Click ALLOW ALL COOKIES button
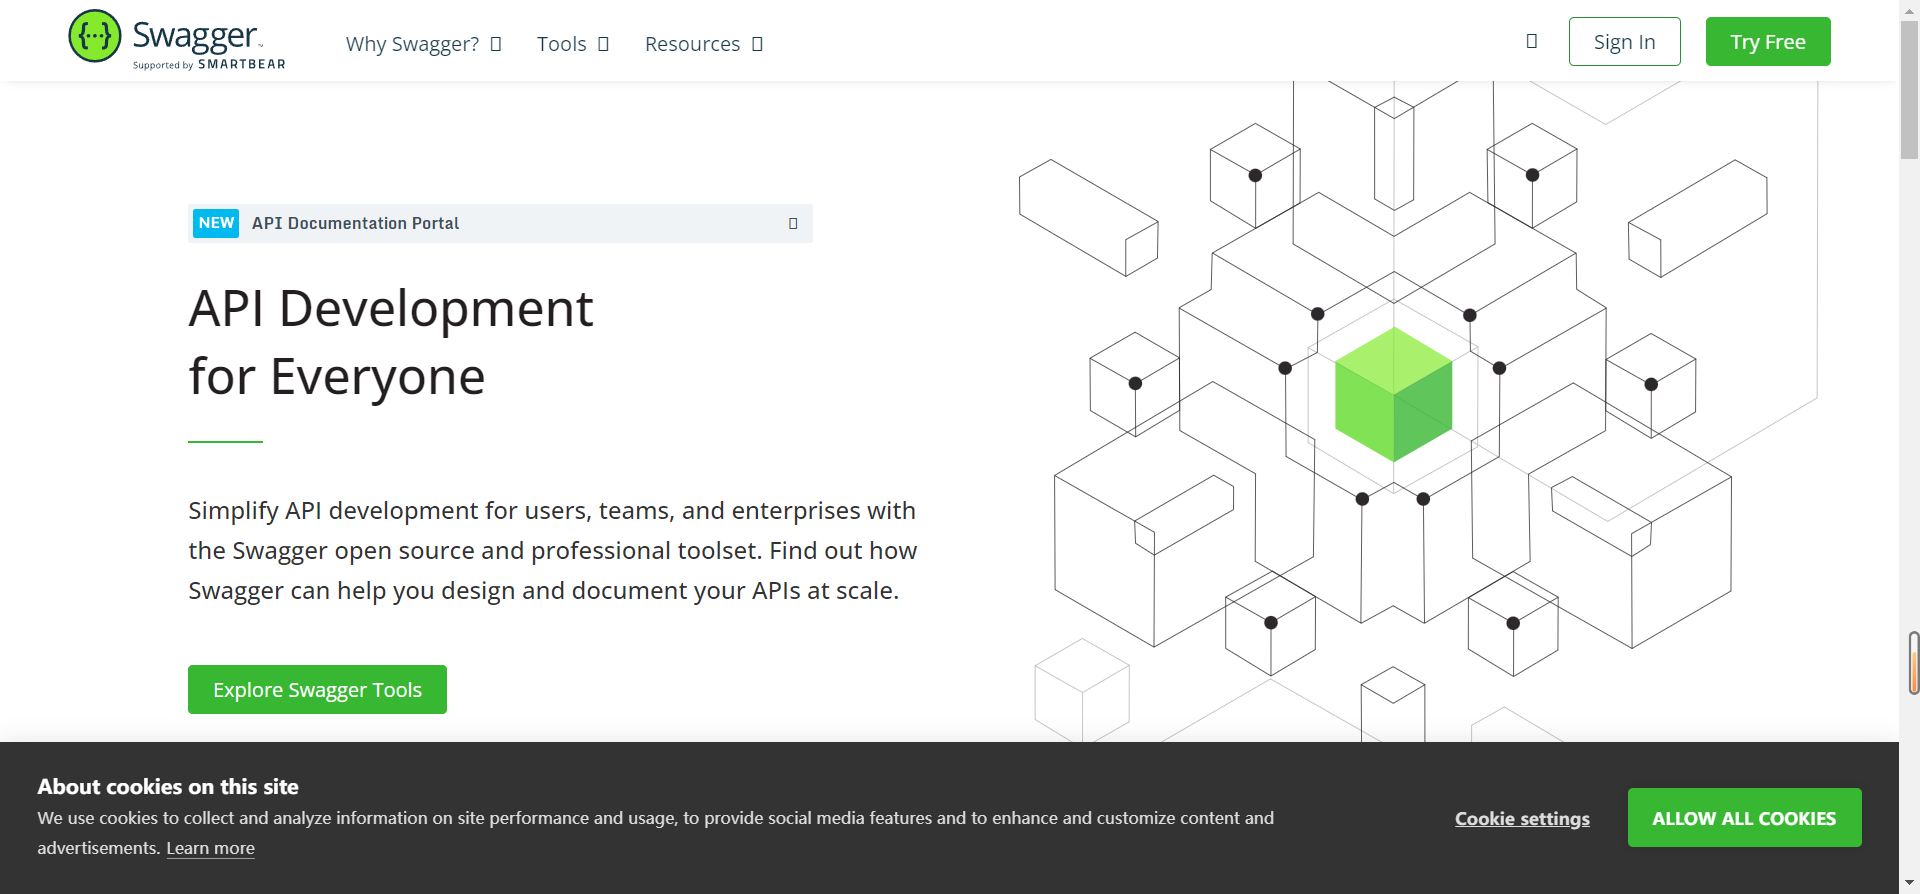The height and width of the screenshot is (894, 1920). tap(1744, 818)
